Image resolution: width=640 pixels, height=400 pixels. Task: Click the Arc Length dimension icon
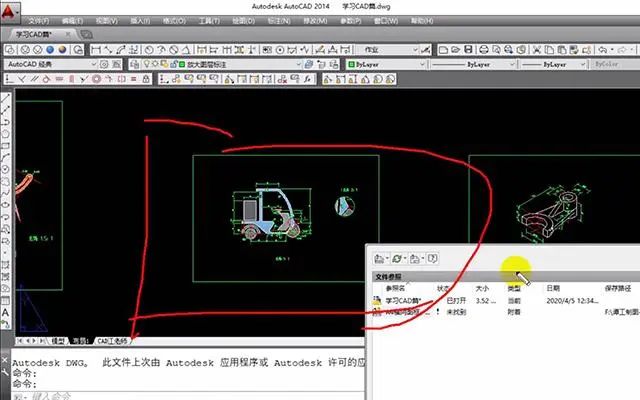tap(121, 50)
